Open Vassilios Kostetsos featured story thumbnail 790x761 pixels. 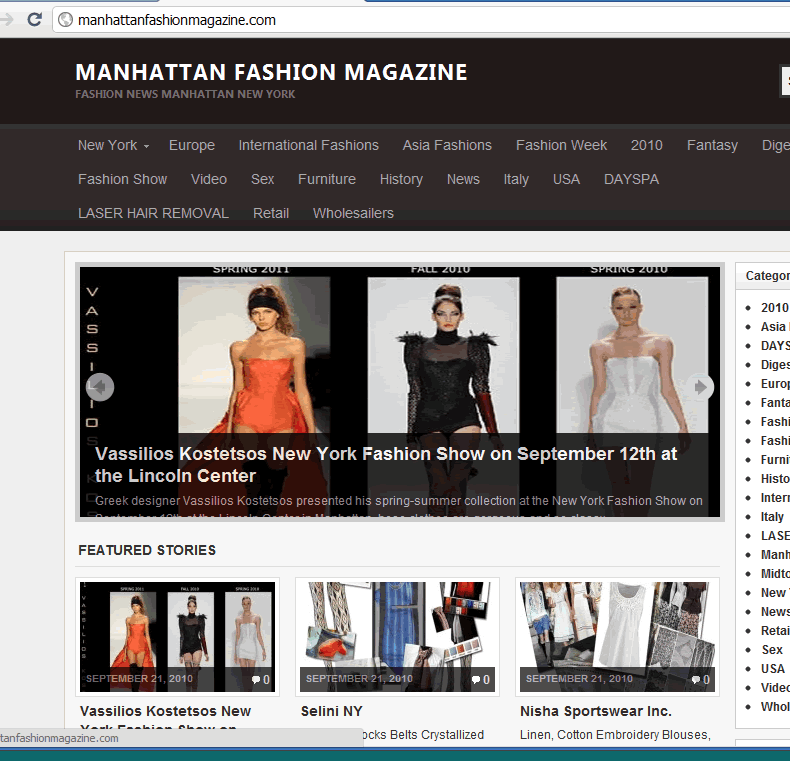click(x=177, y=637)
